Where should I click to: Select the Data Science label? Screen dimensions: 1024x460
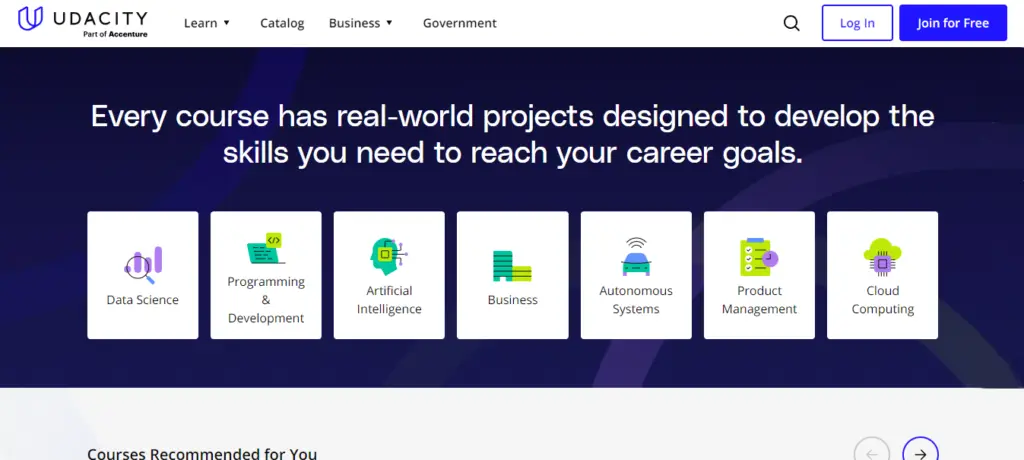coord(142,300)
